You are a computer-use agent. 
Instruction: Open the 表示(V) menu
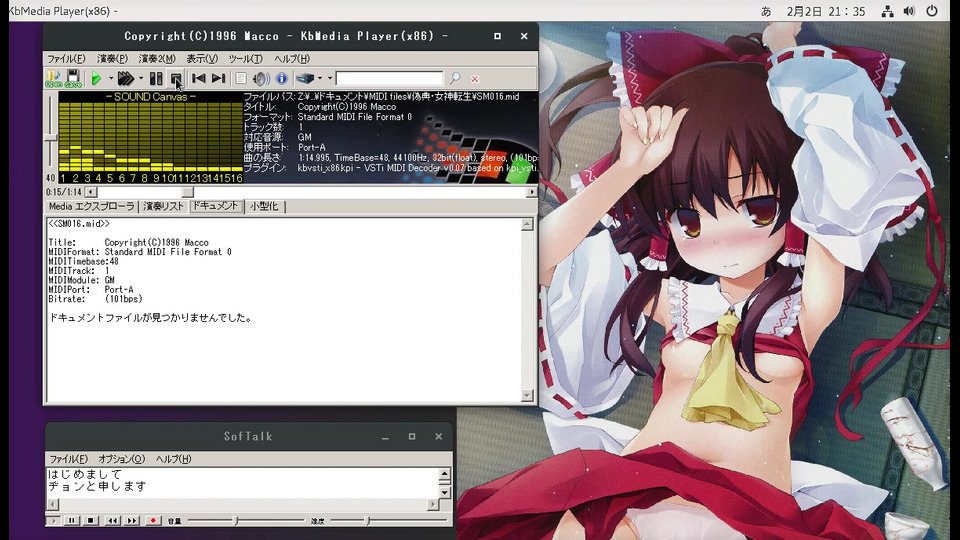[x=202, y=59]
